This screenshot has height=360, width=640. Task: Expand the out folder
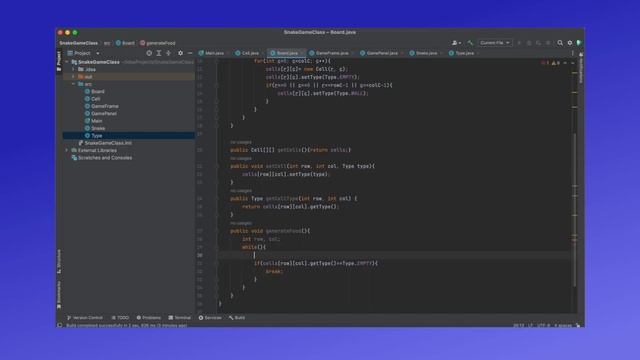[x=73, y=77]
